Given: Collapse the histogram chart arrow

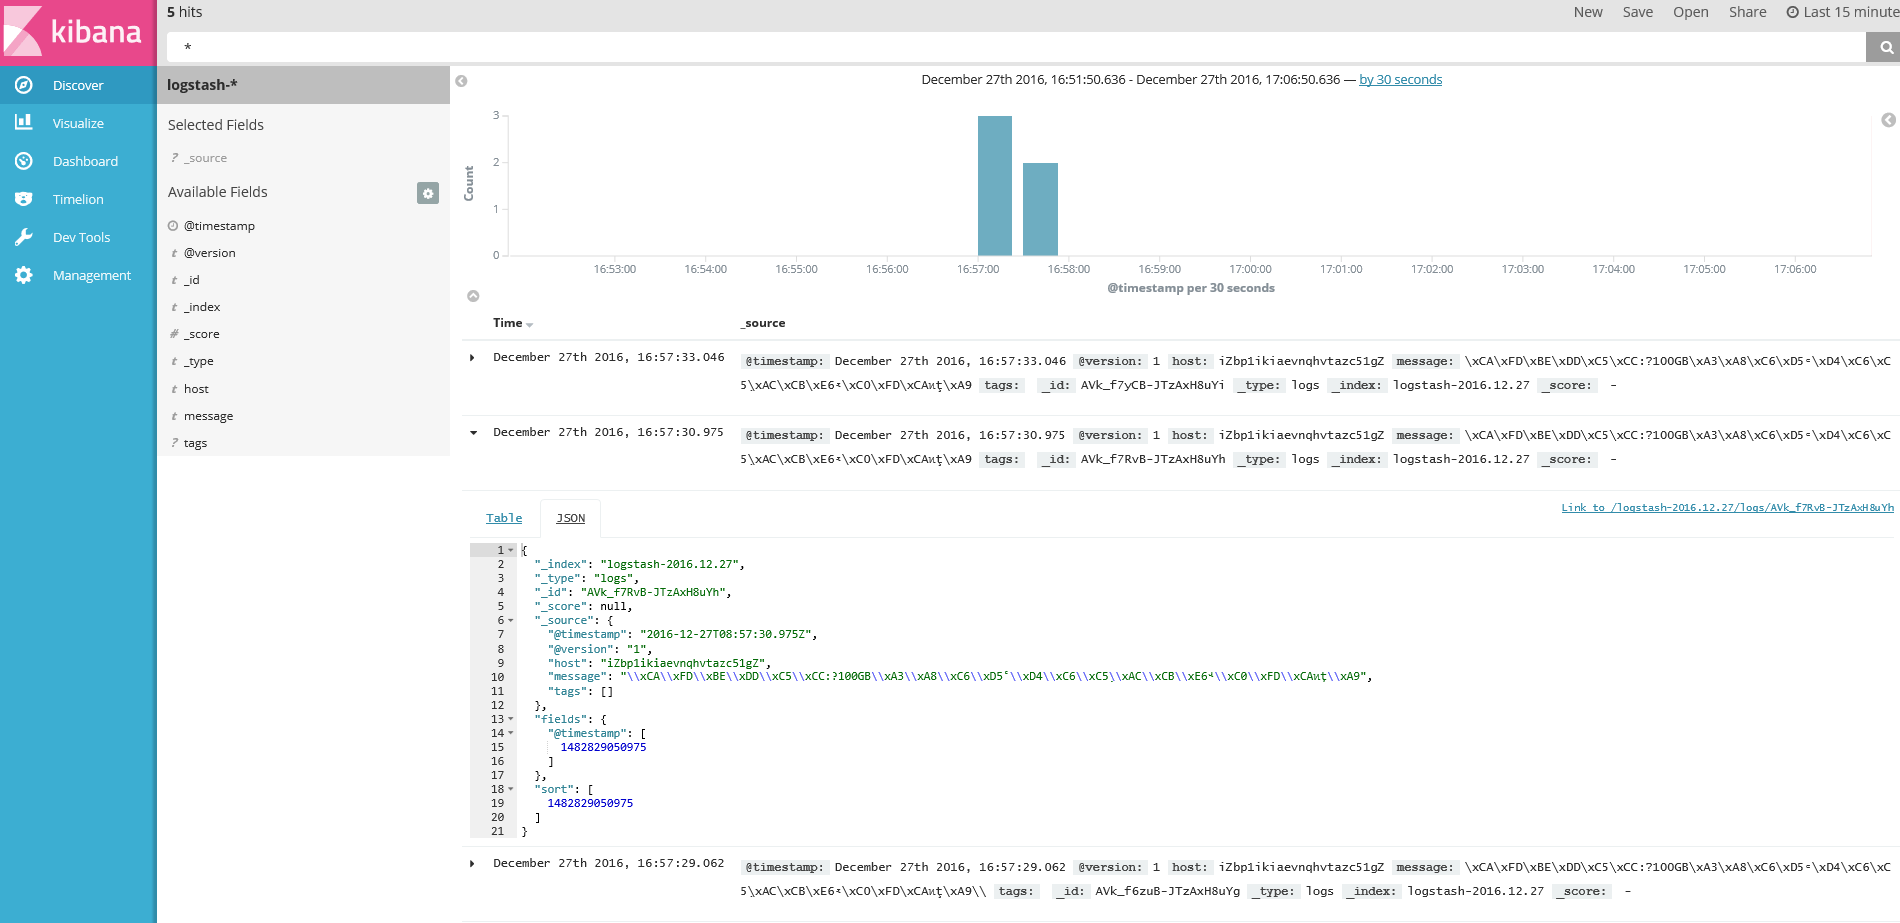Looking at the screenshot, I should coord(473,296).
